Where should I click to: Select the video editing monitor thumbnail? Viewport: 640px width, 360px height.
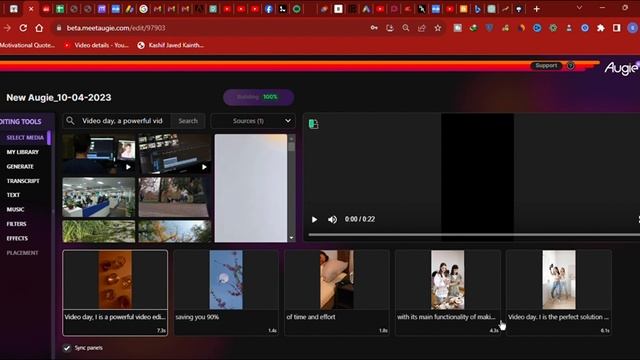tap(99, 154)
